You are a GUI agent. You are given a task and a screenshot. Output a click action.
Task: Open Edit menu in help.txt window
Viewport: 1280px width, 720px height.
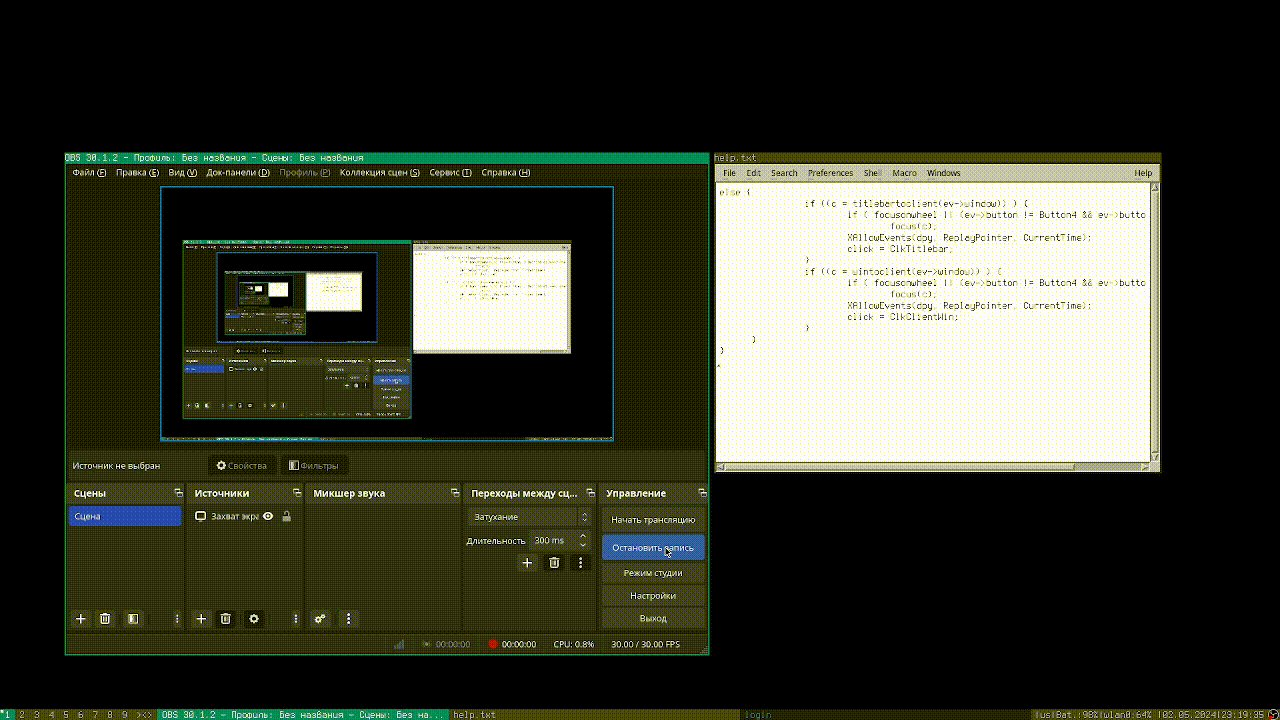coord(753,173)
